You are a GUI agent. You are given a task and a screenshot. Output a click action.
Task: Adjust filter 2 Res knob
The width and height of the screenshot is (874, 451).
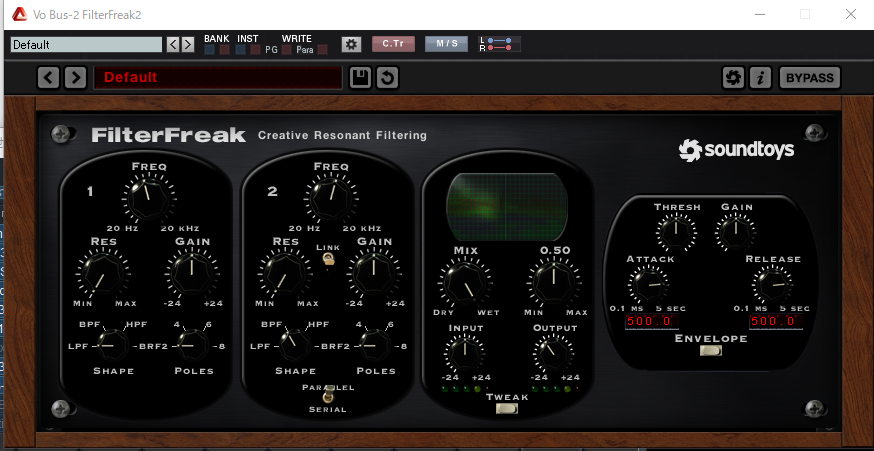(284, 274)
